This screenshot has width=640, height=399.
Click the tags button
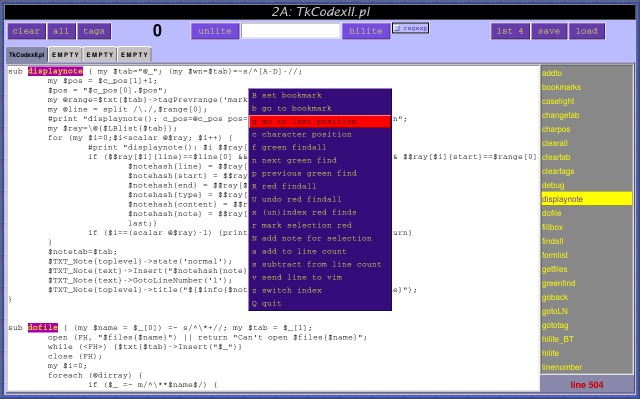pyautogui.click(x=94, y=31)
